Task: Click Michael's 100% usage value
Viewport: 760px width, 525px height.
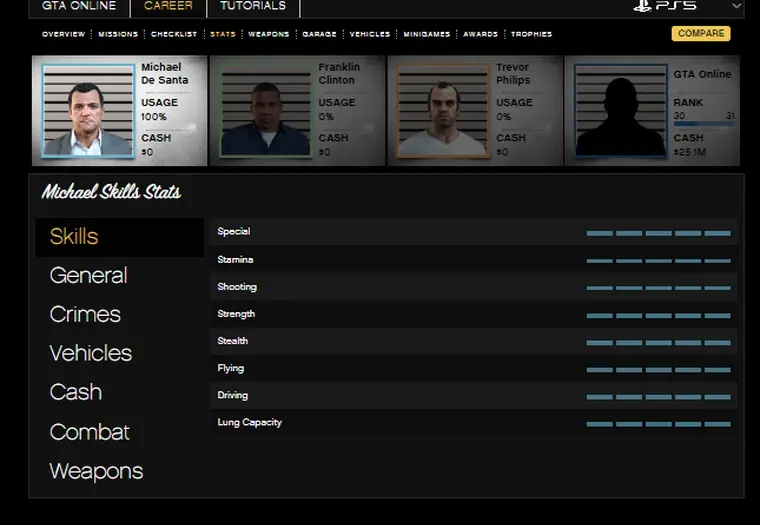Action: (x=154, y=117)
